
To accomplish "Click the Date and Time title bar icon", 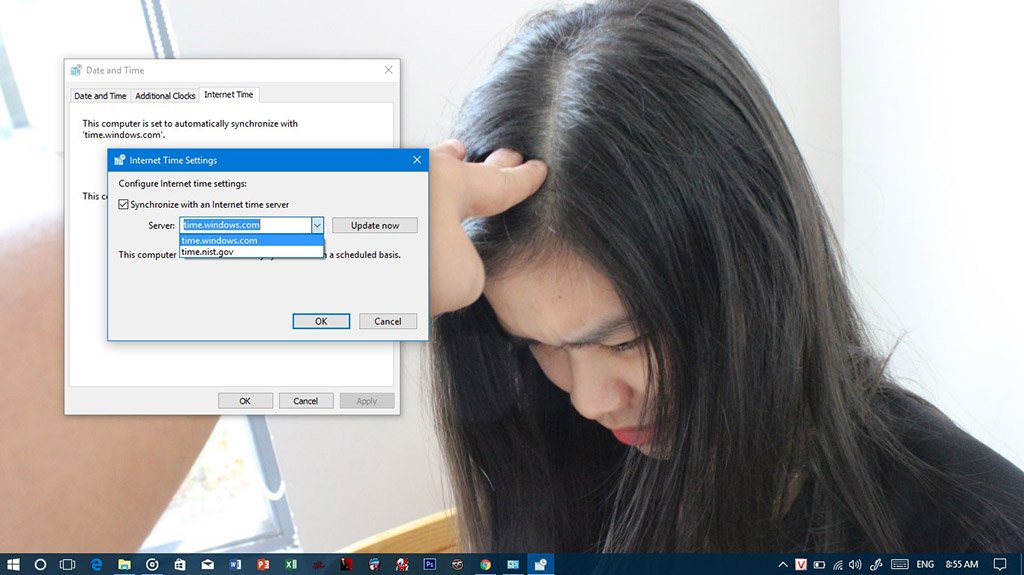I will pos(76,70).
